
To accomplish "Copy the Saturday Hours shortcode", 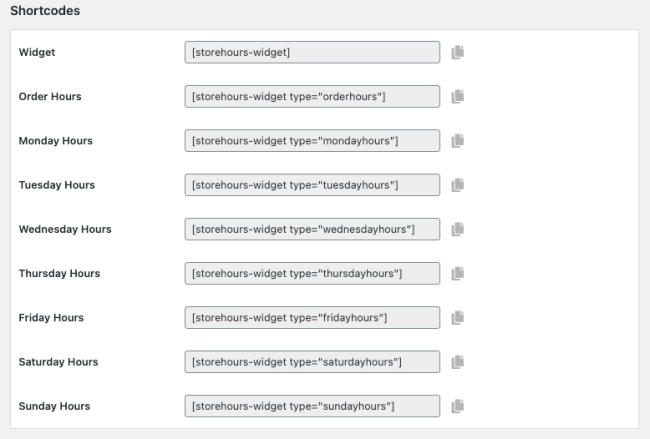I will (x=459, y=361).
